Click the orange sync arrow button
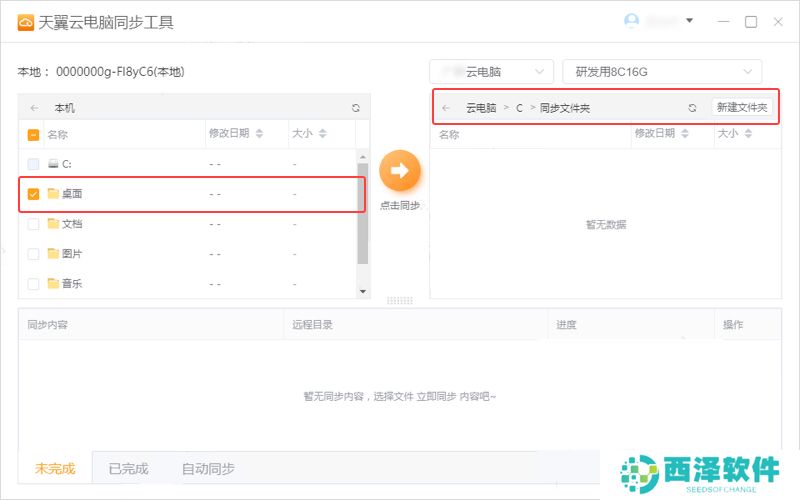This screenshot has height=500, width=800. 400,170
